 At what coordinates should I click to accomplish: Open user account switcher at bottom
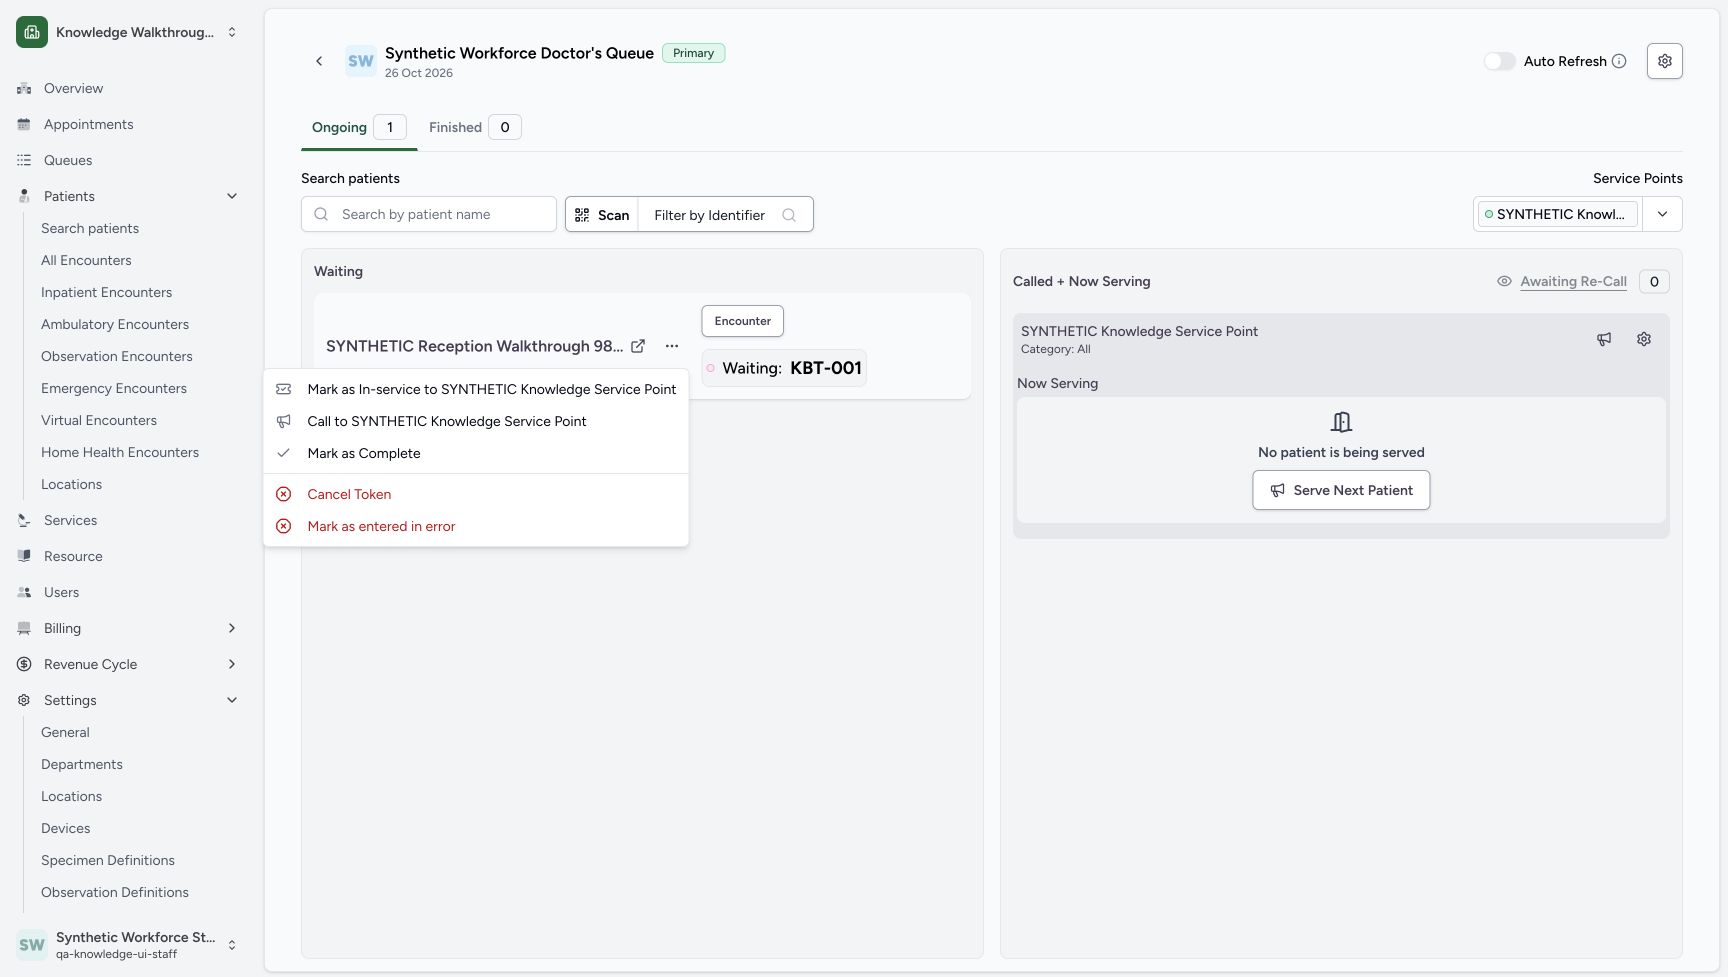tap(232, 945)
